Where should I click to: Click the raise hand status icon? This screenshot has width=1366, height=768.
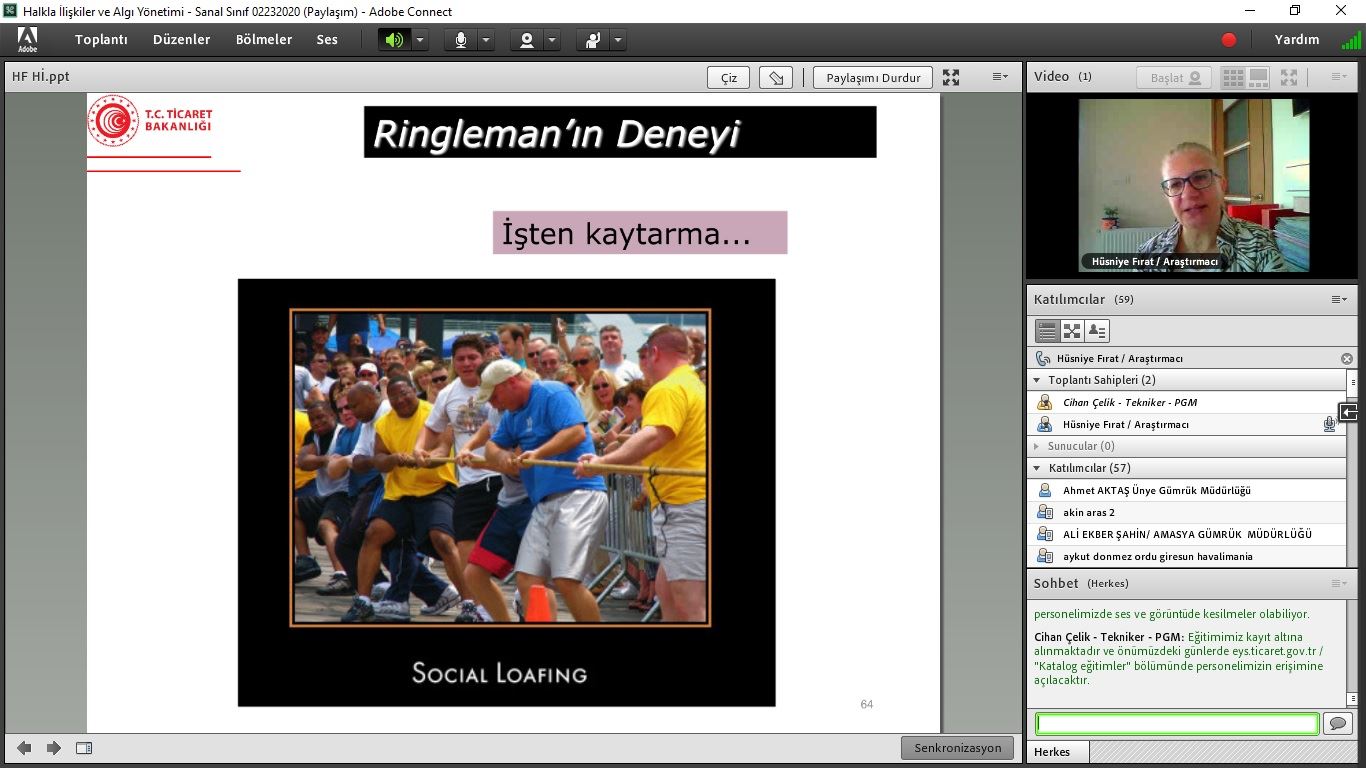[x=594, y=40]
